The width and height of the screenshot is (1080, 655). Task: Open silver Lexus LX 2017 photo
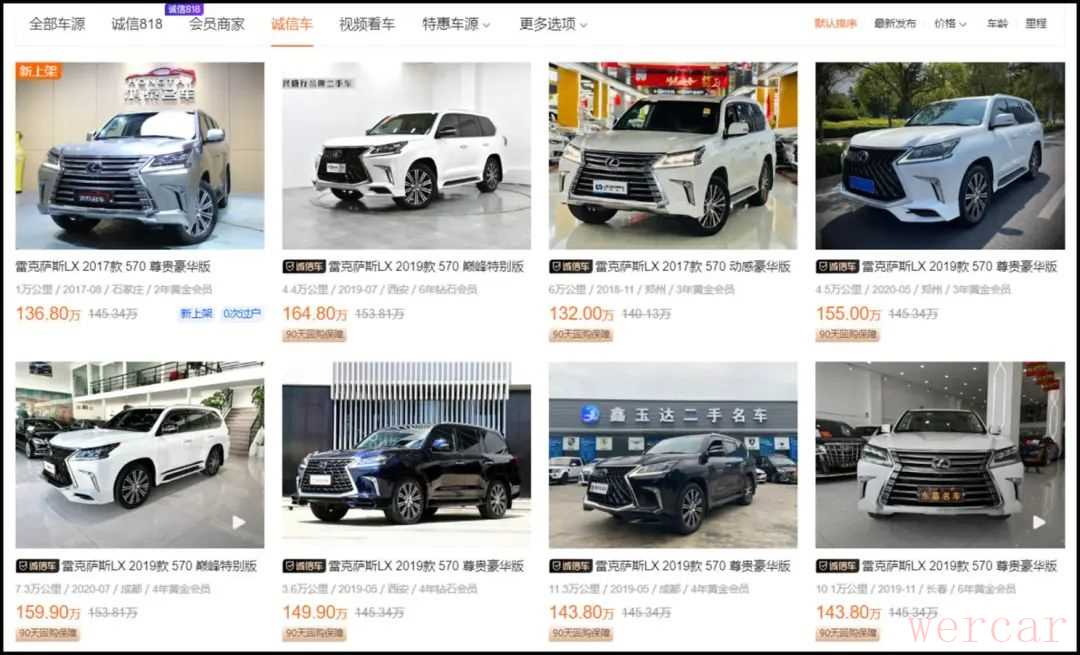click(x=140, y=156)
